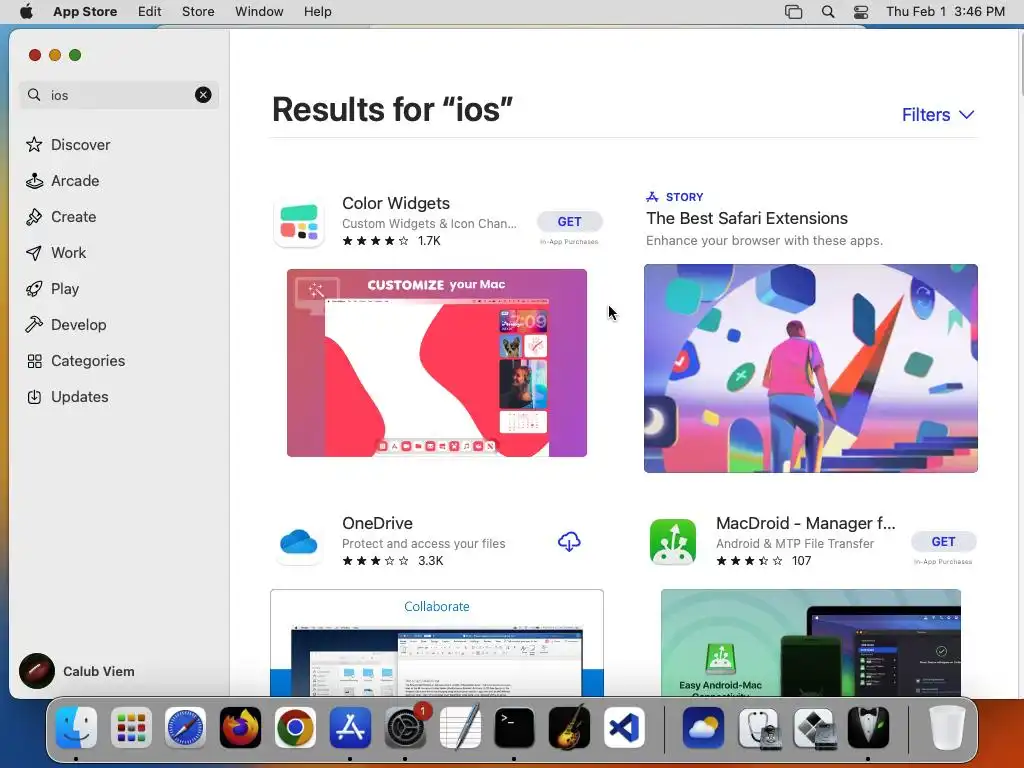1024x768 pixels.
Task: Open Control Center in the menu bar
Action: click(x=861, y=12)
